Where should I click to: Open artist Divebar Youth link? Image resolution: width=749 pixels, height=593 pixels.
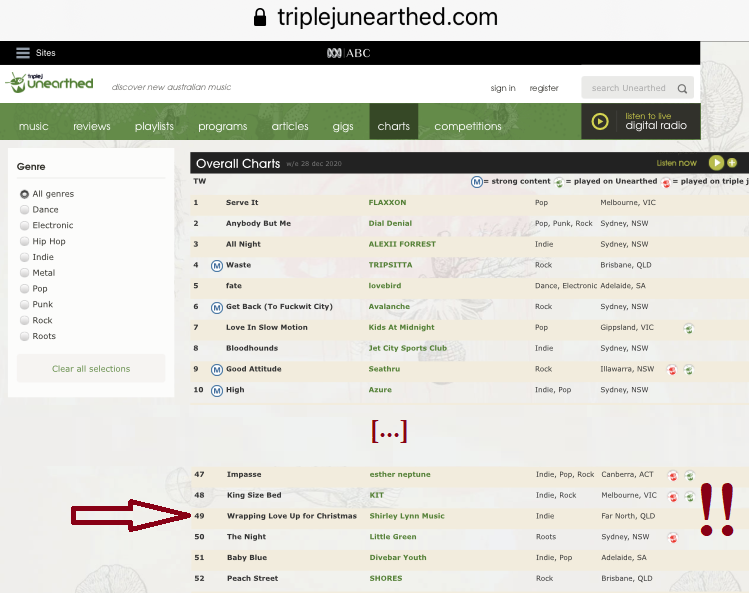398,558
